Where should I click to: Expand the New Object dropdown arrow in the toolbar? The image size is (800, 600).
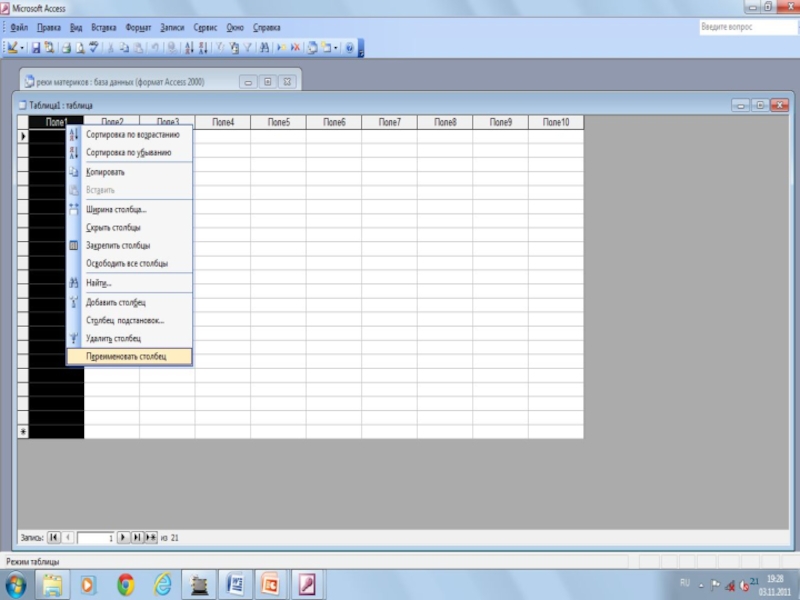[x=336, y=47]
